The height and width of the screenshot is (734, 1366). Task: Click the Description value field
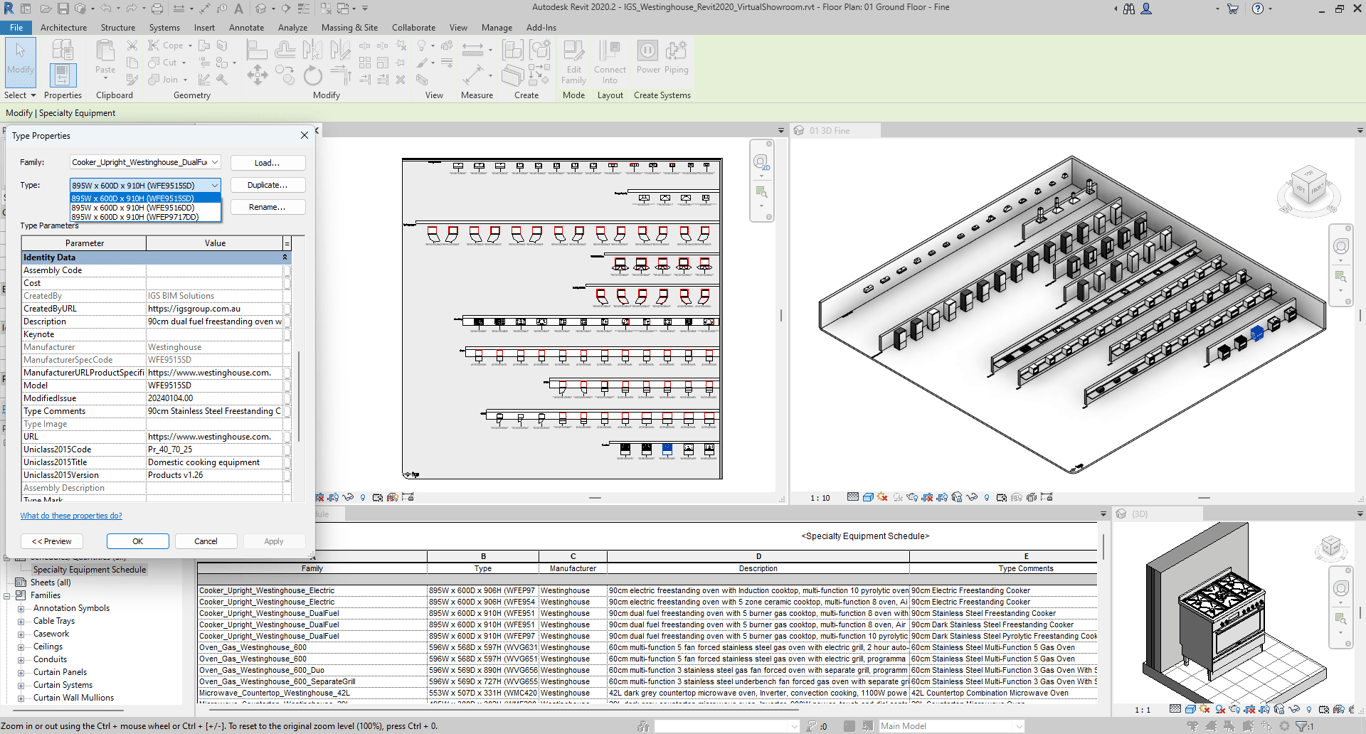pyautogui.click(x=214, y=322)
